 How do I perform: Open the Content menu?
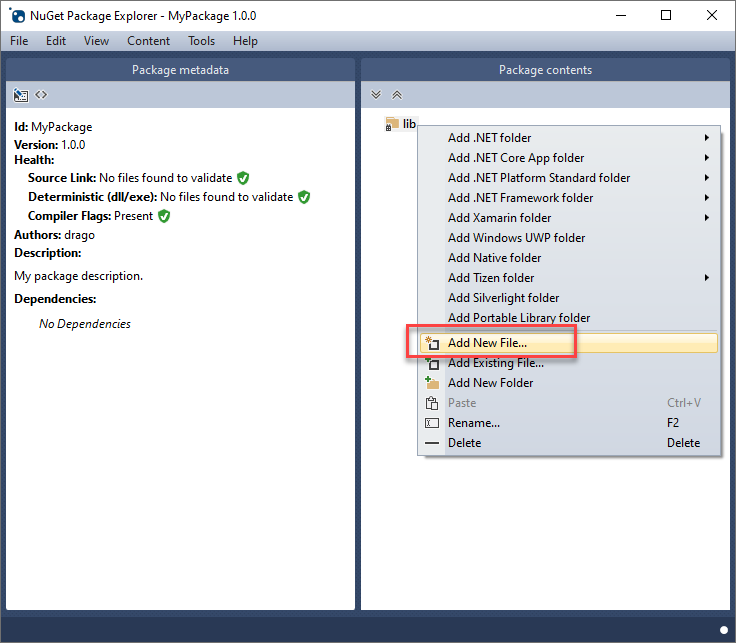point(148,41)
